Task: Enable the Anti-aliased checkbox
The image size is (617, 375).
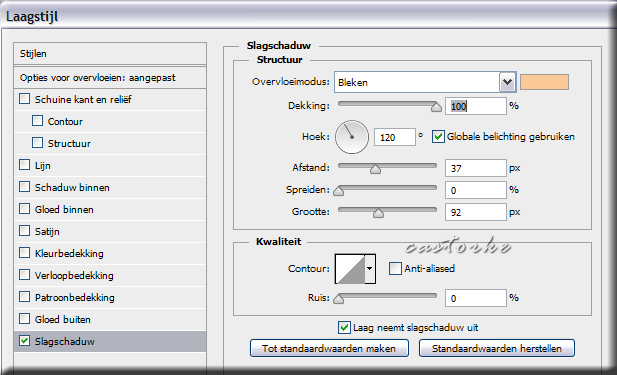Action: coord(395,268)
